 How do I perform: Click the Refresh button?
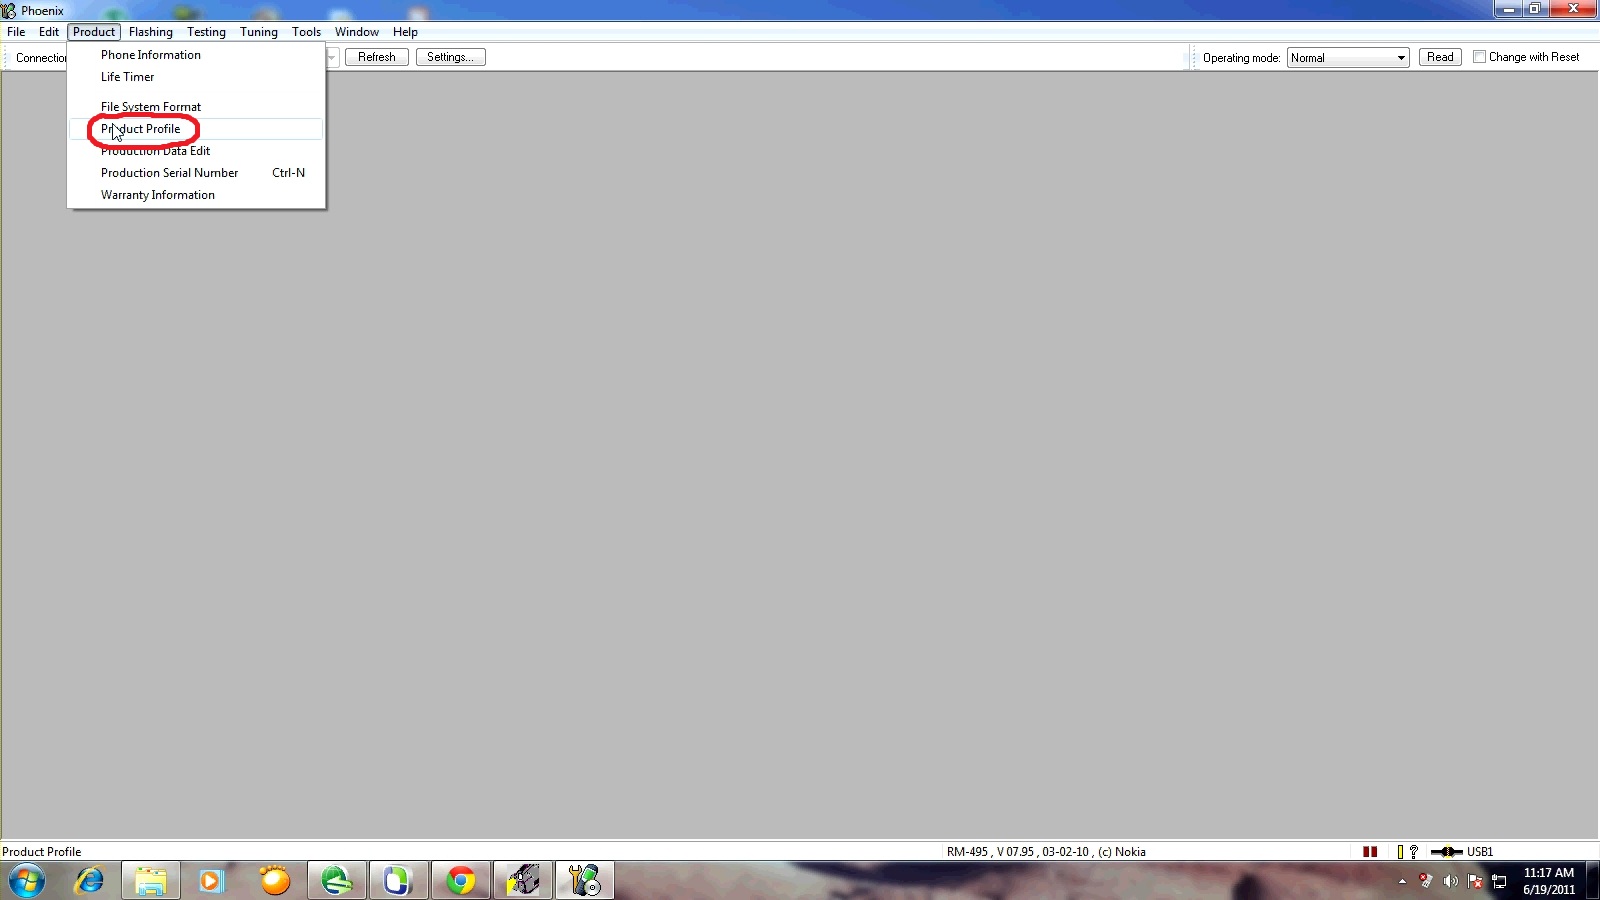tap(377, 57)
